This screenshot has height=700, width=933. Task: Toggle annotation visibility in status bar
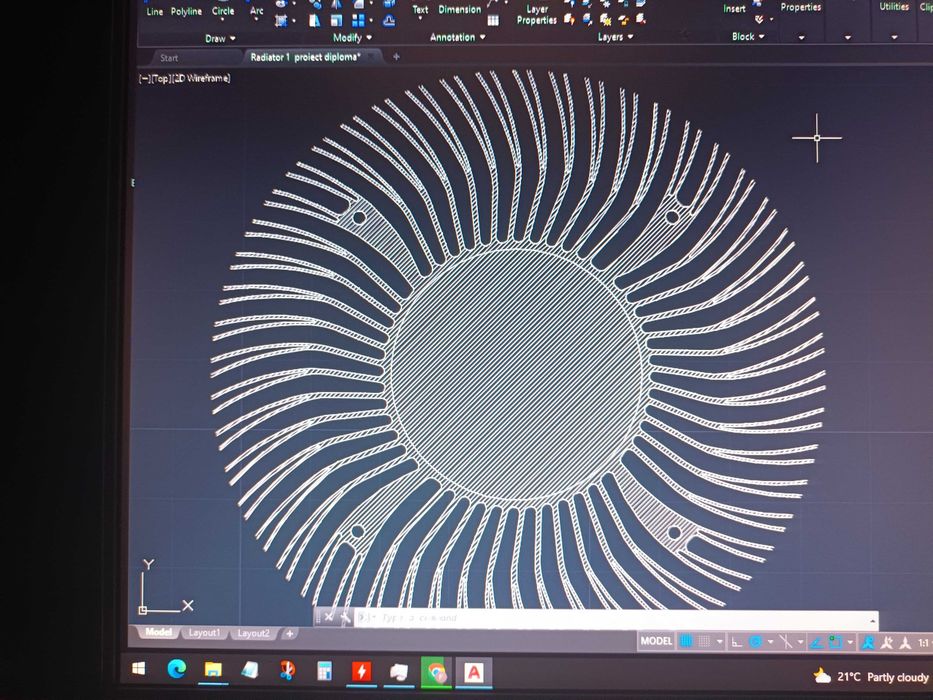(868, 643)
